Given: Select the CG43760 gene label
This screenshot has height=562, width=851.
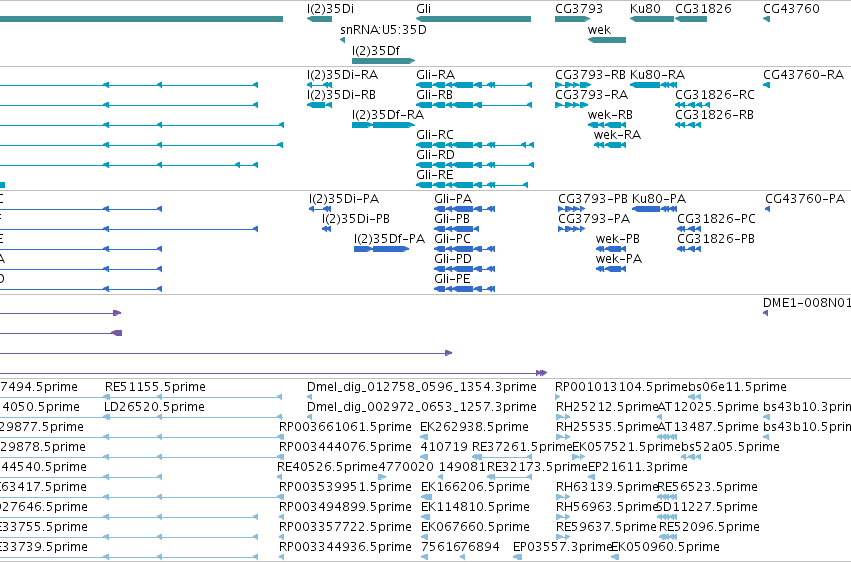Looking at the screenshot, I should click(791, 9).
